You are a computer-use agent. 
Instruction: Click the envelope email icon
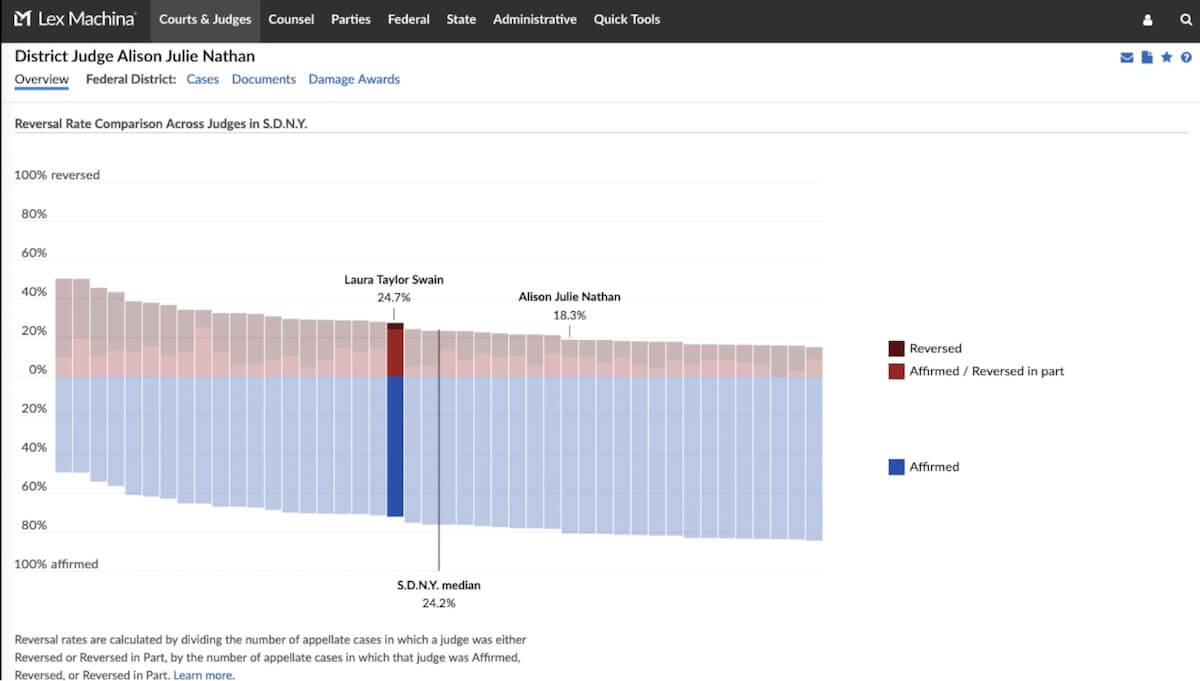[1127, 58]
